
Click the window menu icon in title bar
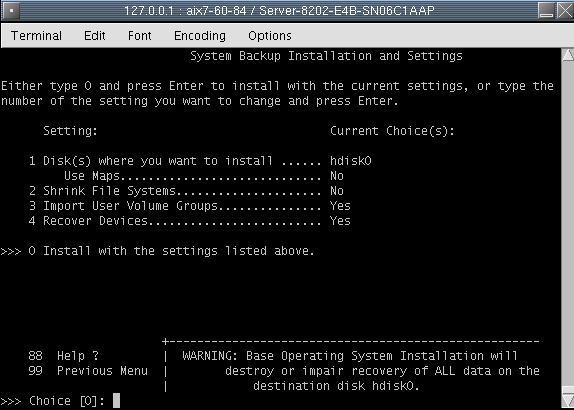click(12, 10)
